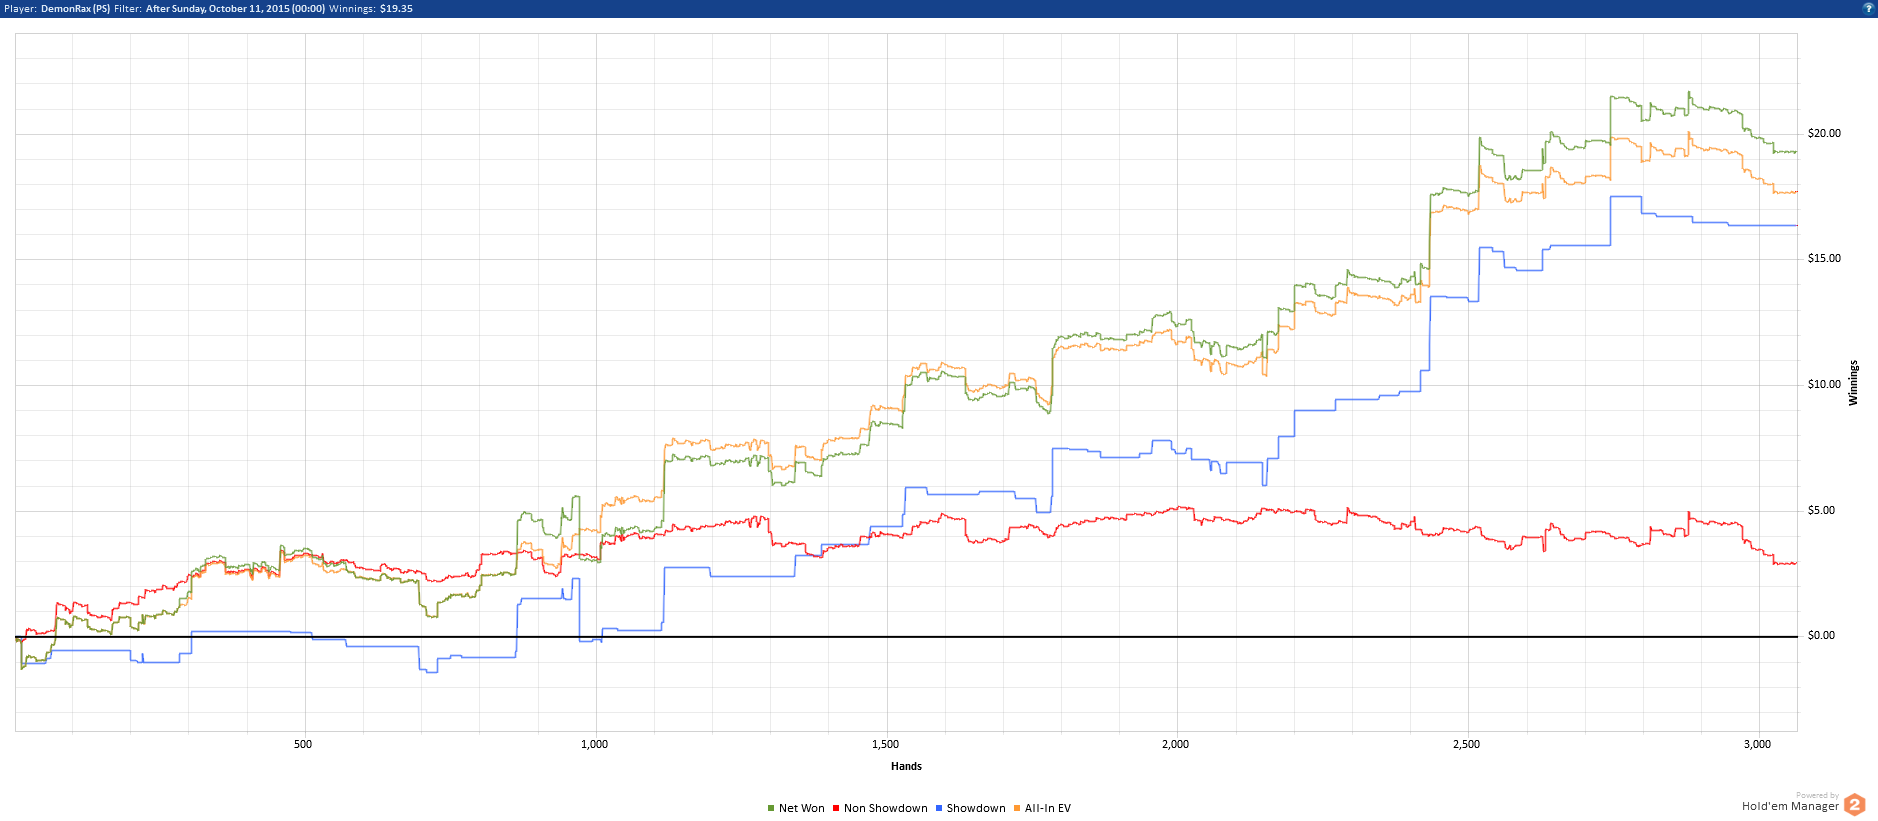Click the 'Hands' x-axis title

point(906,766)
